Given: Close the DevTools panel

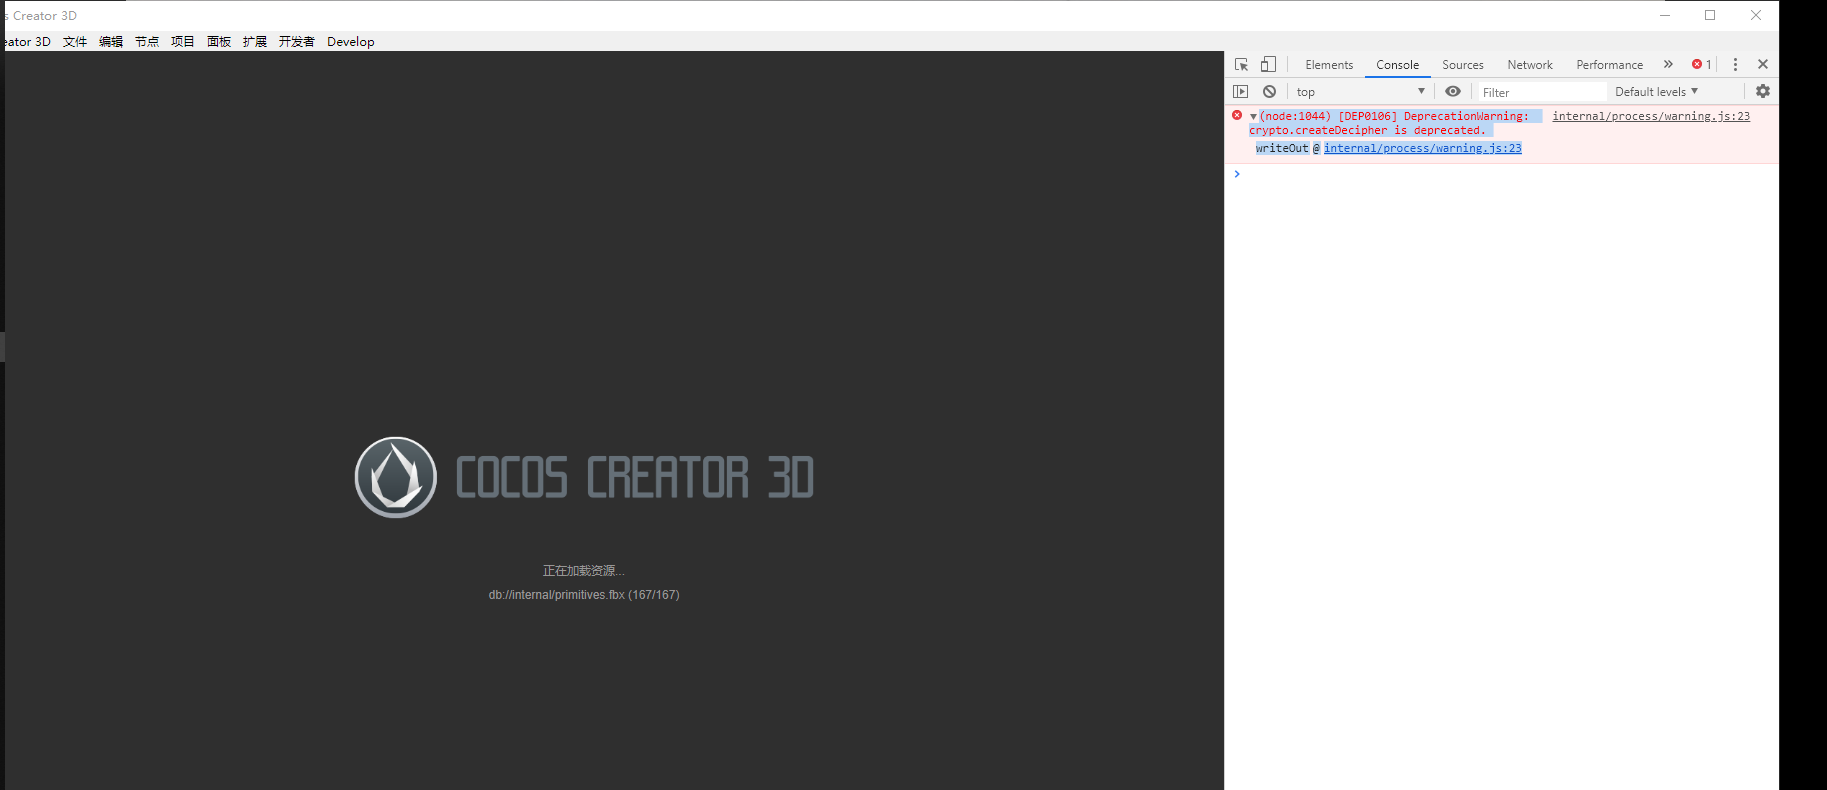Looking at the screenshot, I should click(x=1763, y=64).
